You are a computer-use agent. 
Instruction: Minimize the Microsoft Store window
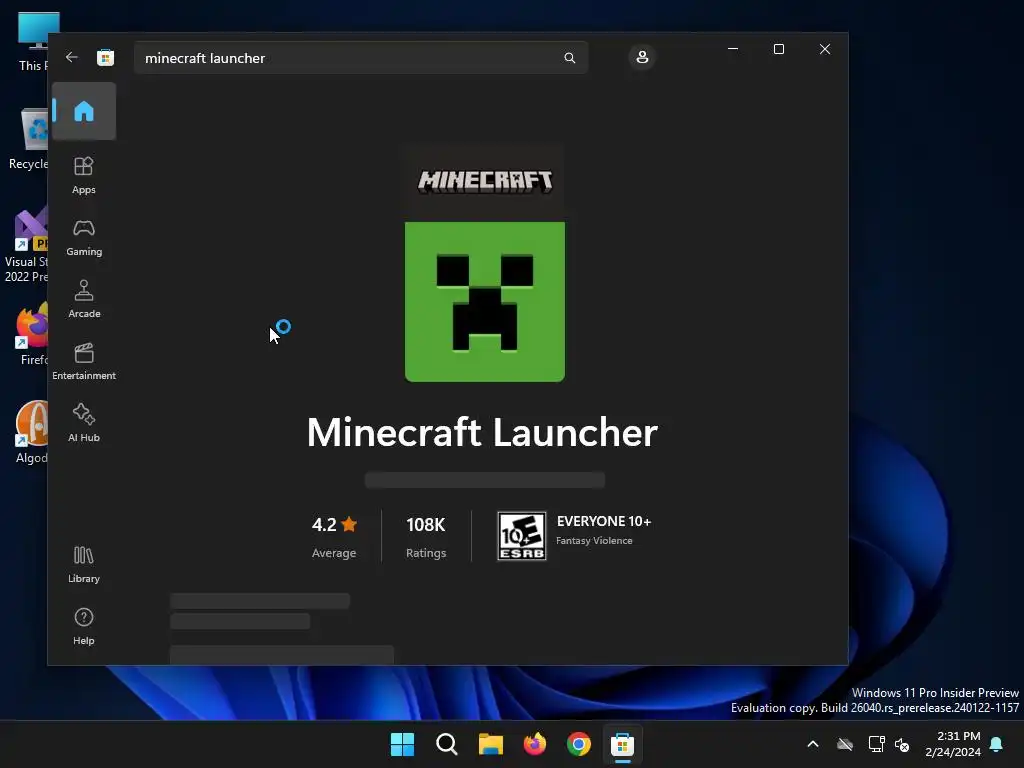733,49
